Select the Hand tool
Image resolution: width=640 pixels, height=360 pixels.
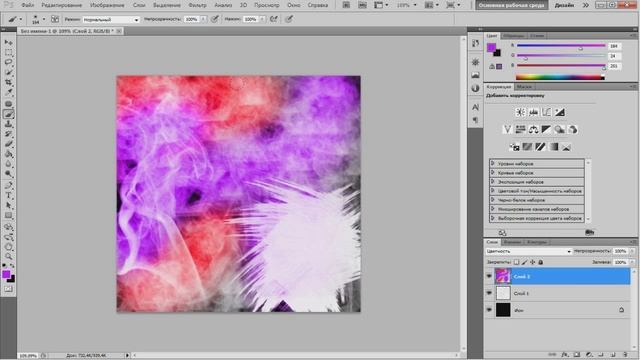pos(8,247)
